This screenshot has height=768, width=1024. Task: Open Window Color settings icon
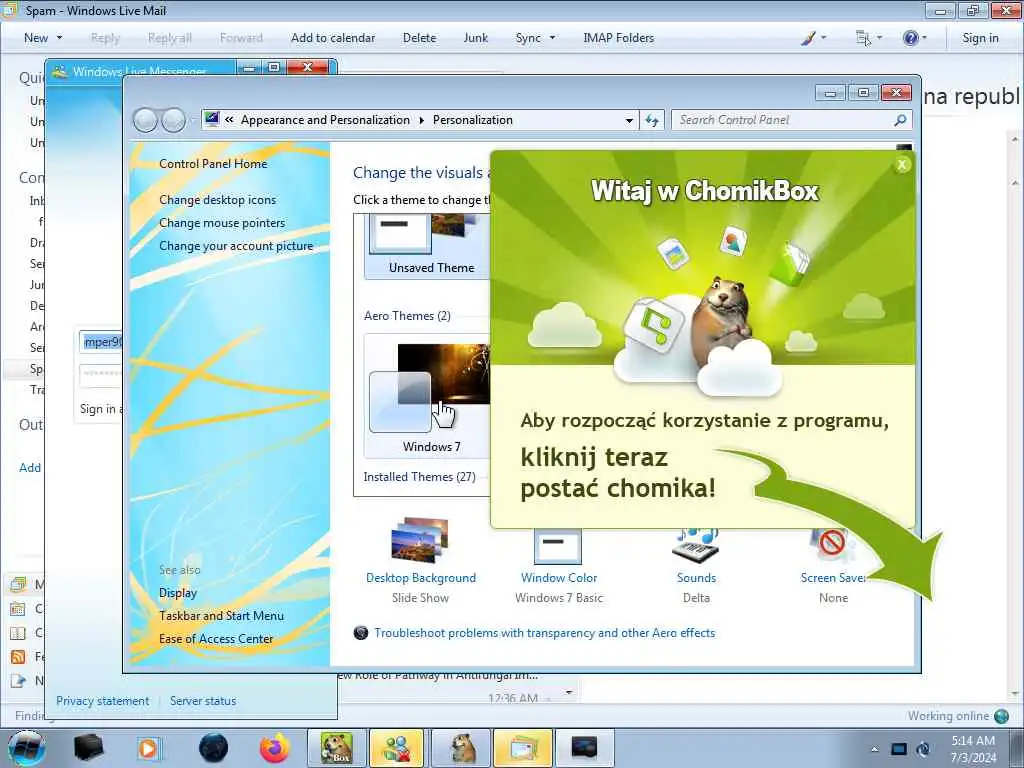(558, 546)
